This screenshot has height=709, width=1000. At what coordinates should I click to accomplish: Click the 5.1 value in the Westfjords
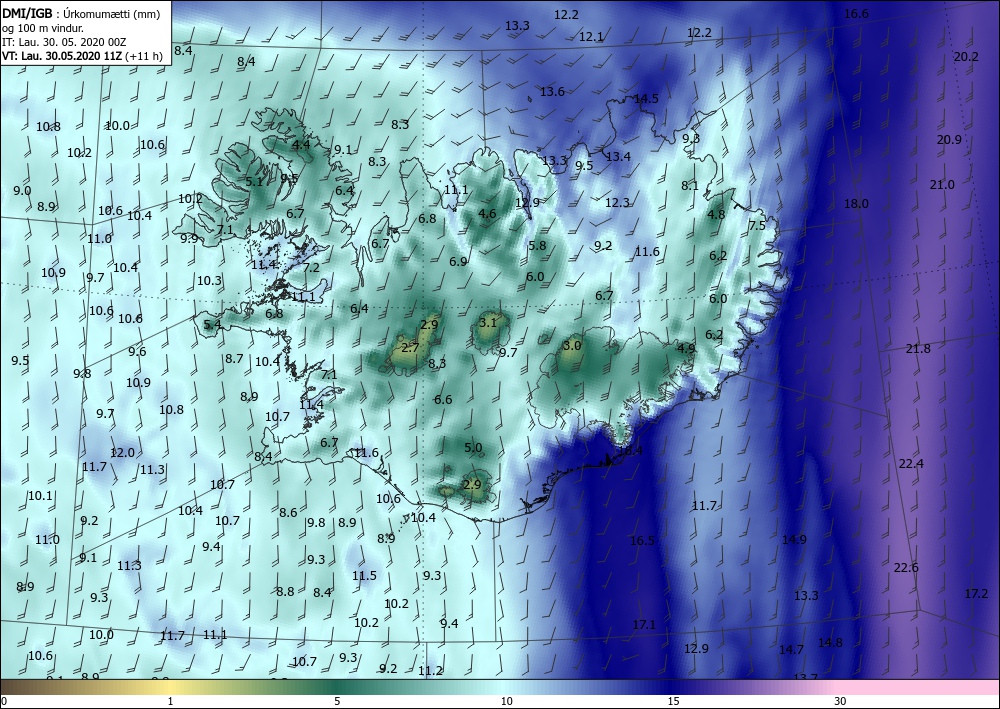[254, 182]
